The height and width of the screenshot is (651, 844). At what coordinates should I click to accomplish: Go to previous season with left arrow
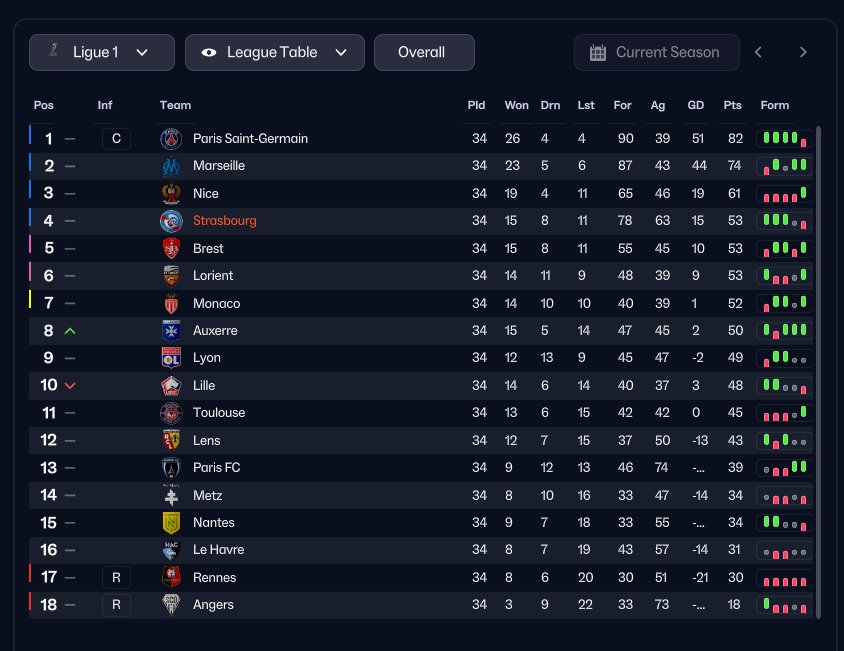[758, 52]
